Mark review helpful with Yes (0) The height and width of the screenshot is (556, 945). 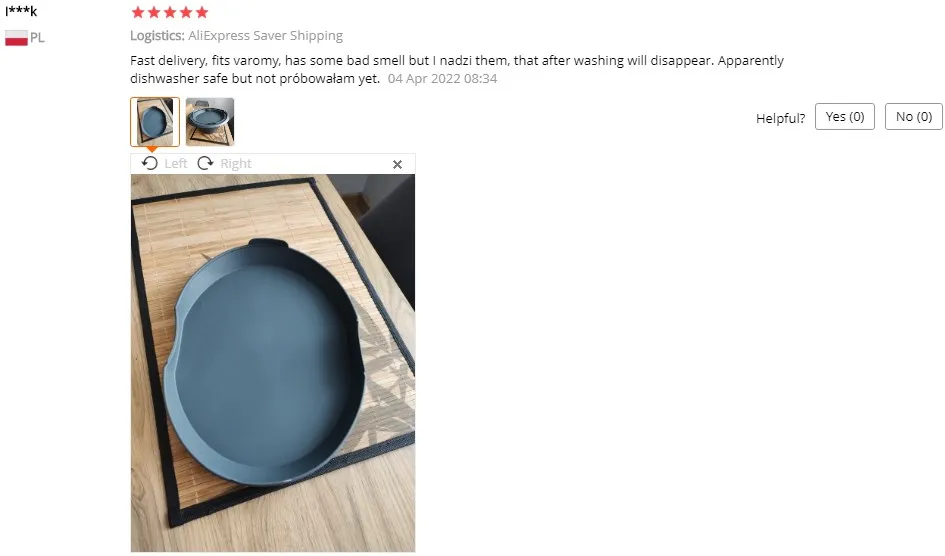[x=844, y=116]
